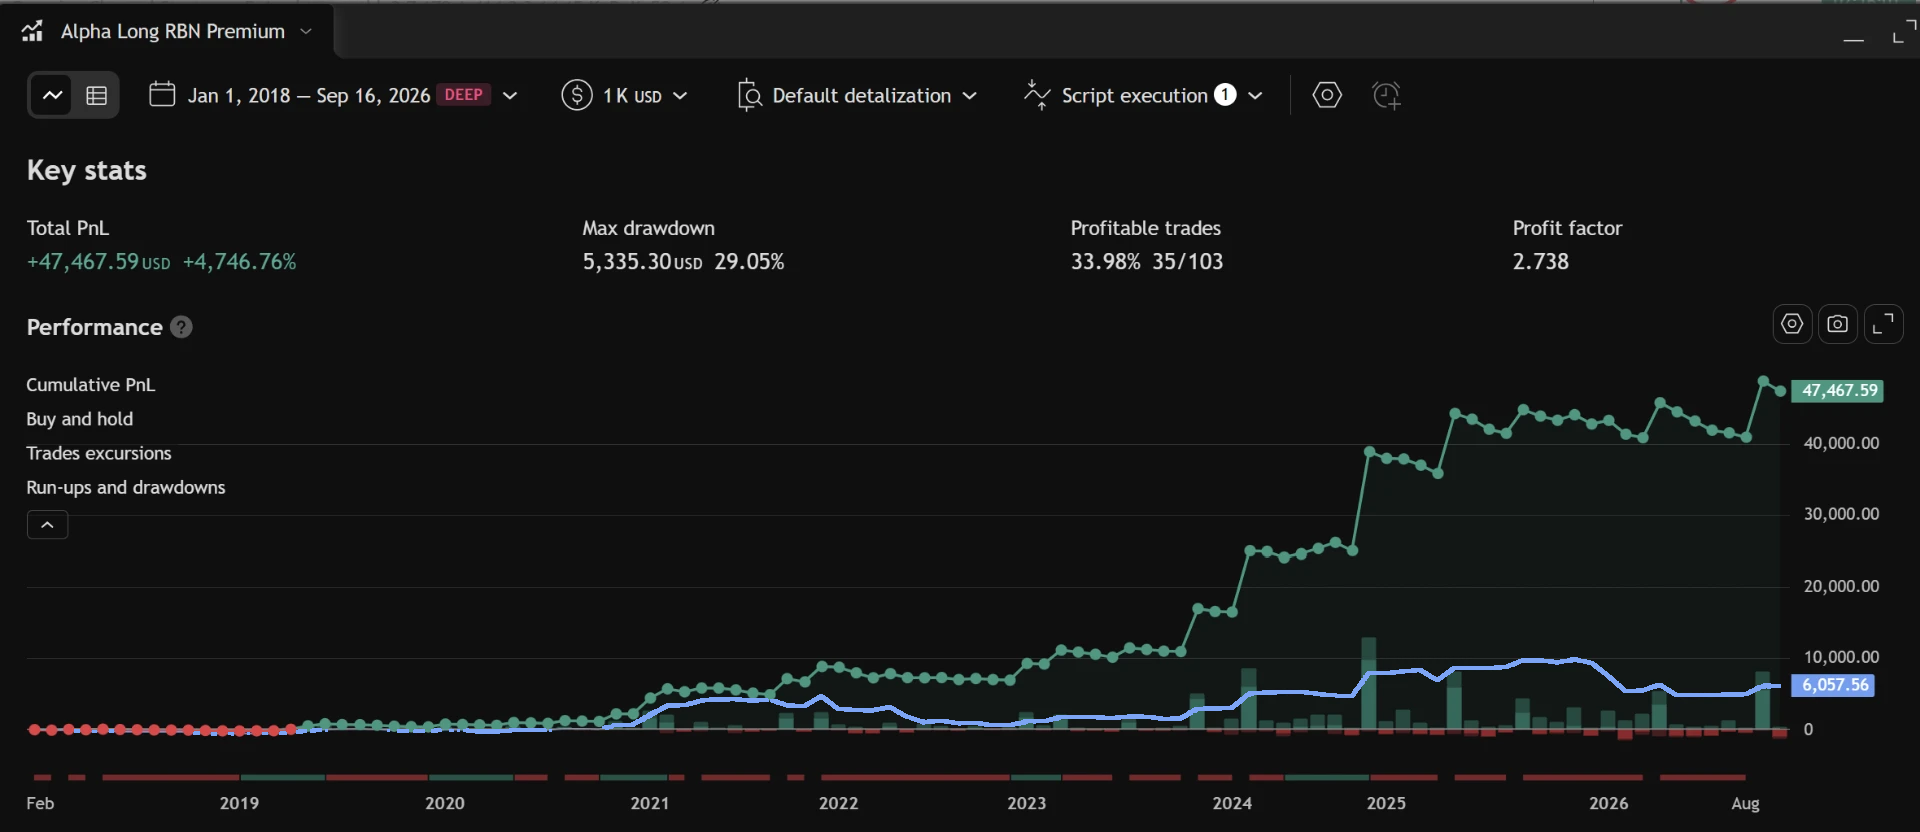The image size is (1920, 832).
Task: Click the Key stats heading
Action: [x=87, y=171]
